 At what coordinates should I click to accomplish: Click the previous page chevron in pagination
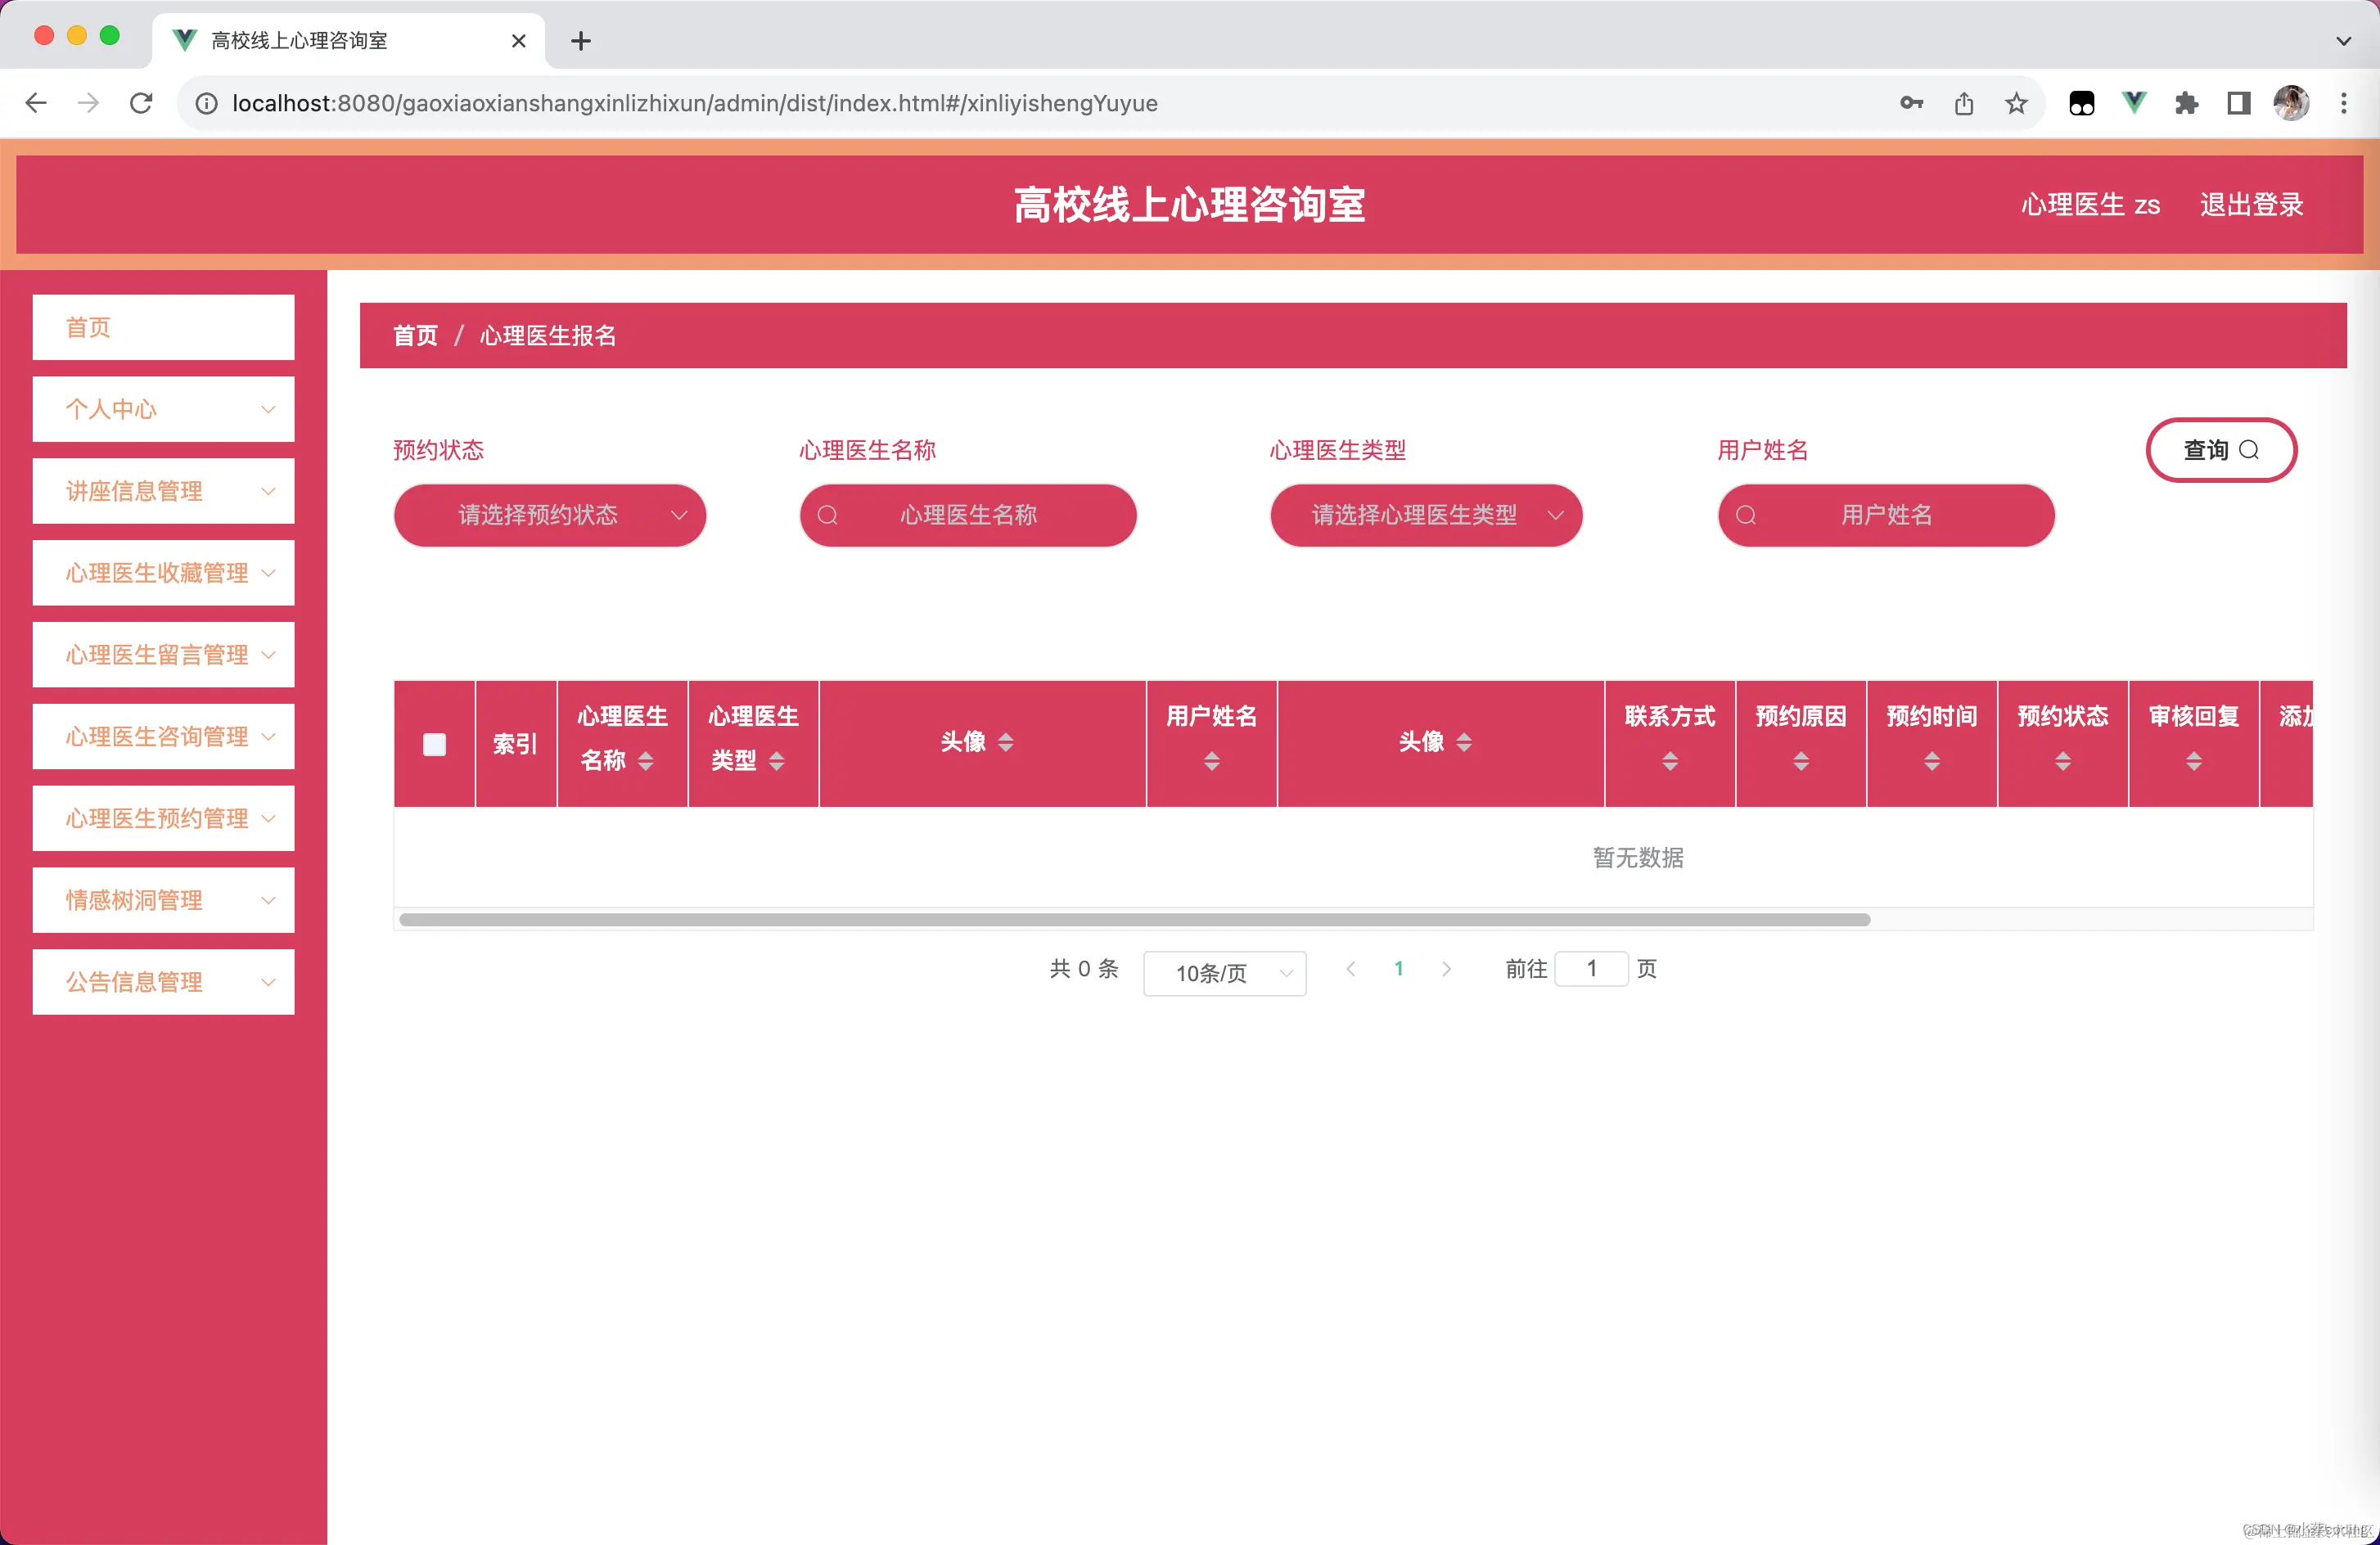click(1351, 968)
